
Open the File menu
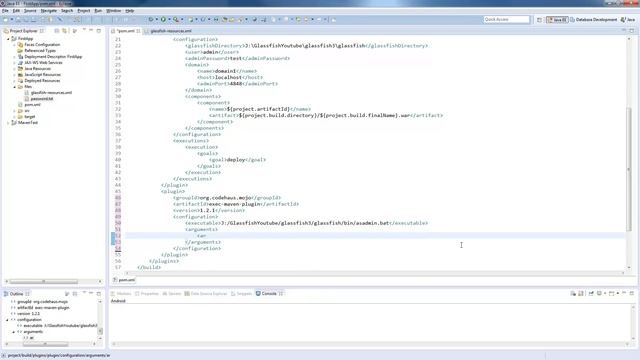pos(5,11)
